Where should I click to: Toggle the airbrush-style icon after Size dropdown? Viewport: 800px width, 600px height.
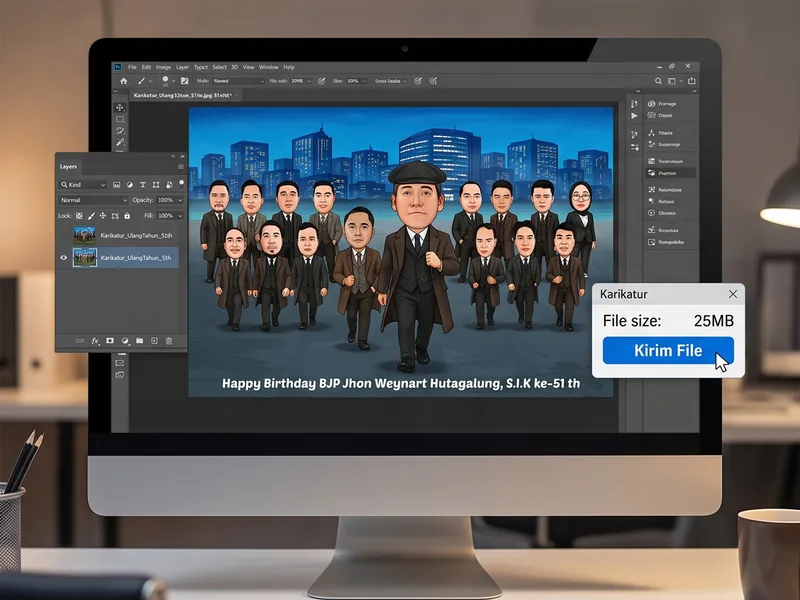click(x=418, y=81)
